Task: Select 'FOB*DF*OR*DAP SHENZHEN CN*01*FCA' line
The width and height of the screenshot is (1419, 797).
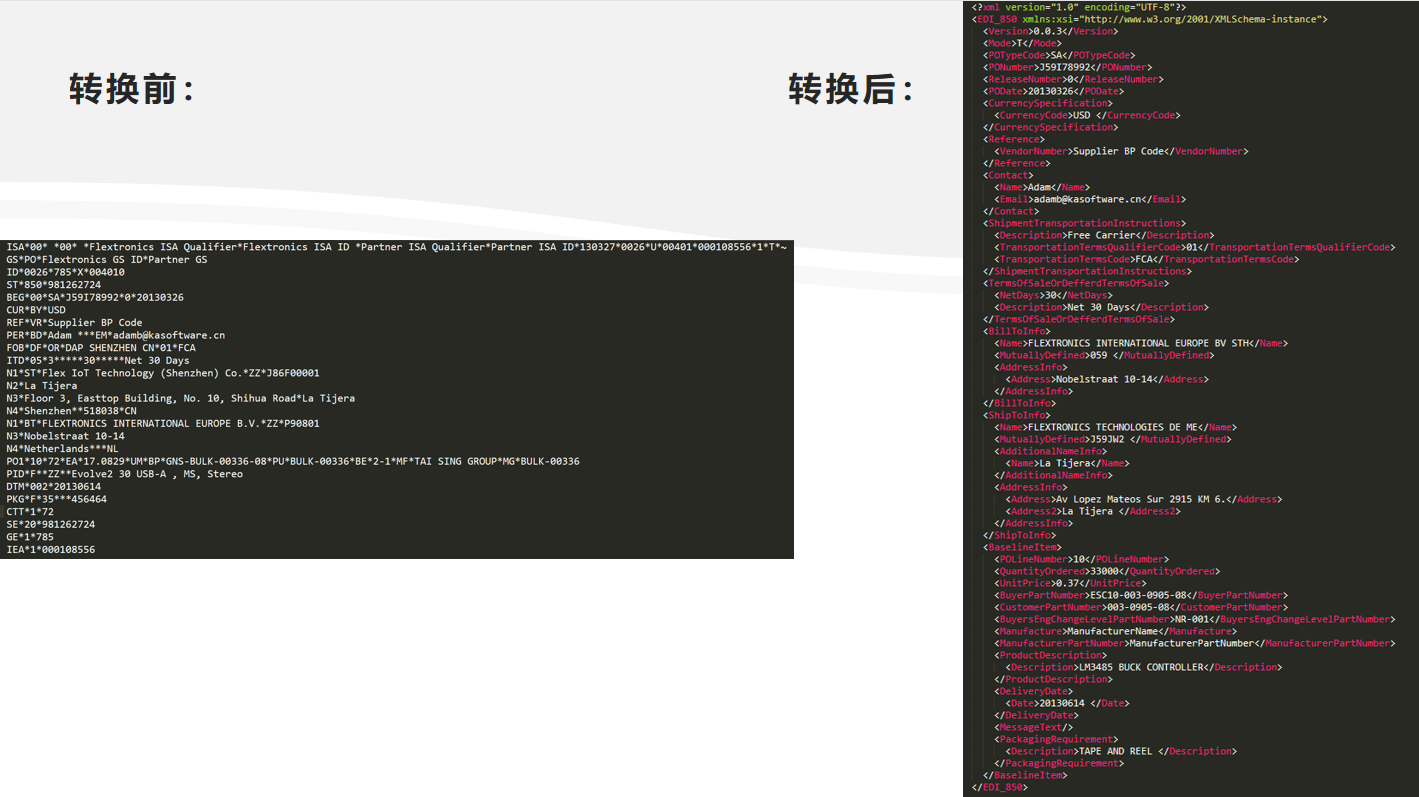Action: click(101, 348)
